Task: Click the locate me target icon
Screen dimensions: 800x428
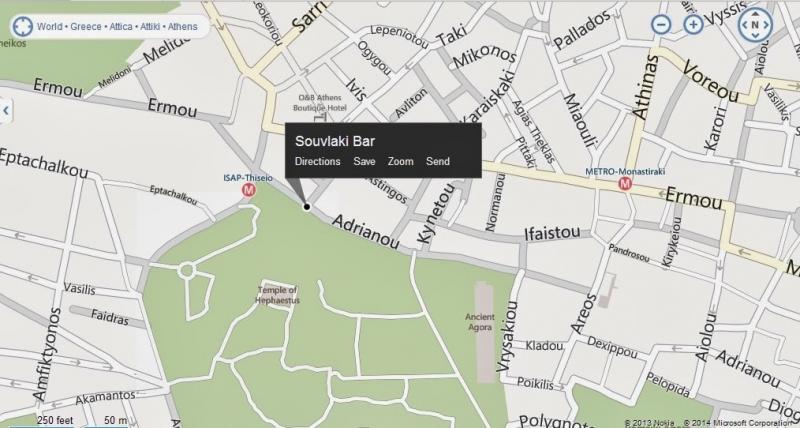Action: click(22, 26)
